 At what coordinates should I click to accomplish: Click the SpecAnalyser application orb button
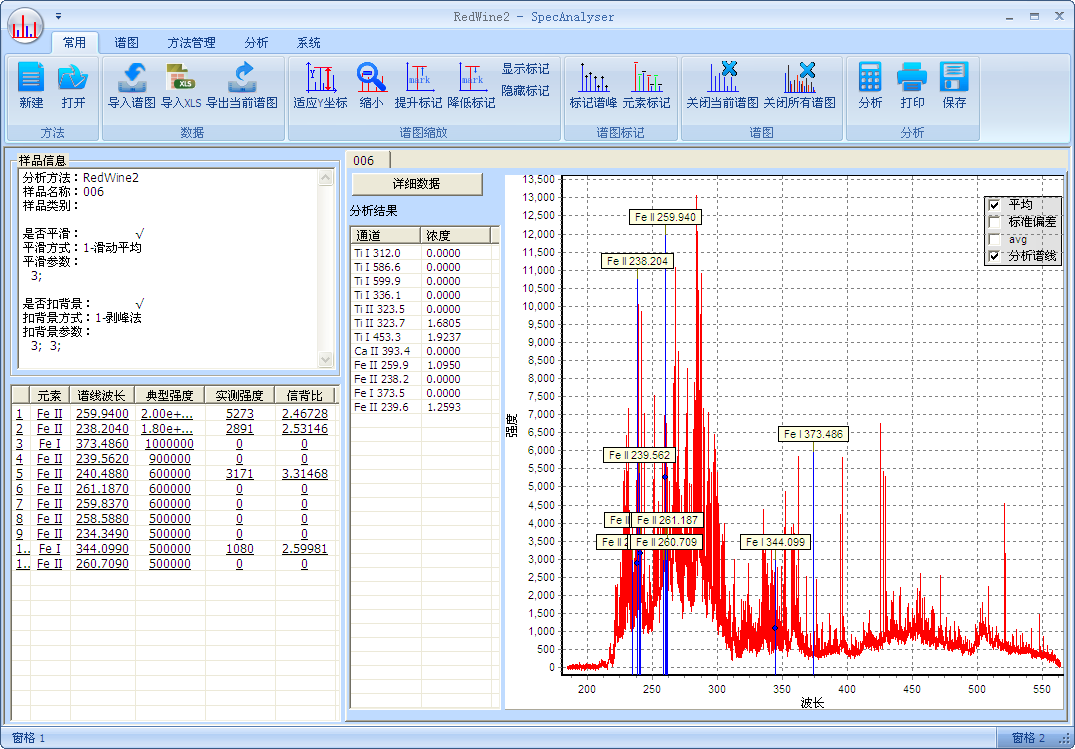point(25,26)
